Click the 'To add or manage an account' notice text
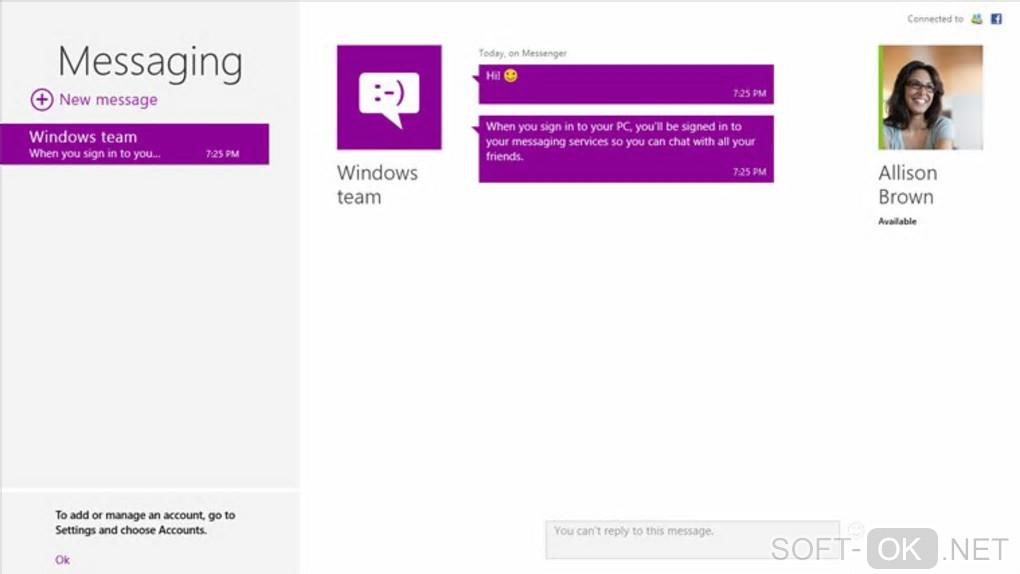Viewport: 1020px width, 574px height. (x=145, y=523)
